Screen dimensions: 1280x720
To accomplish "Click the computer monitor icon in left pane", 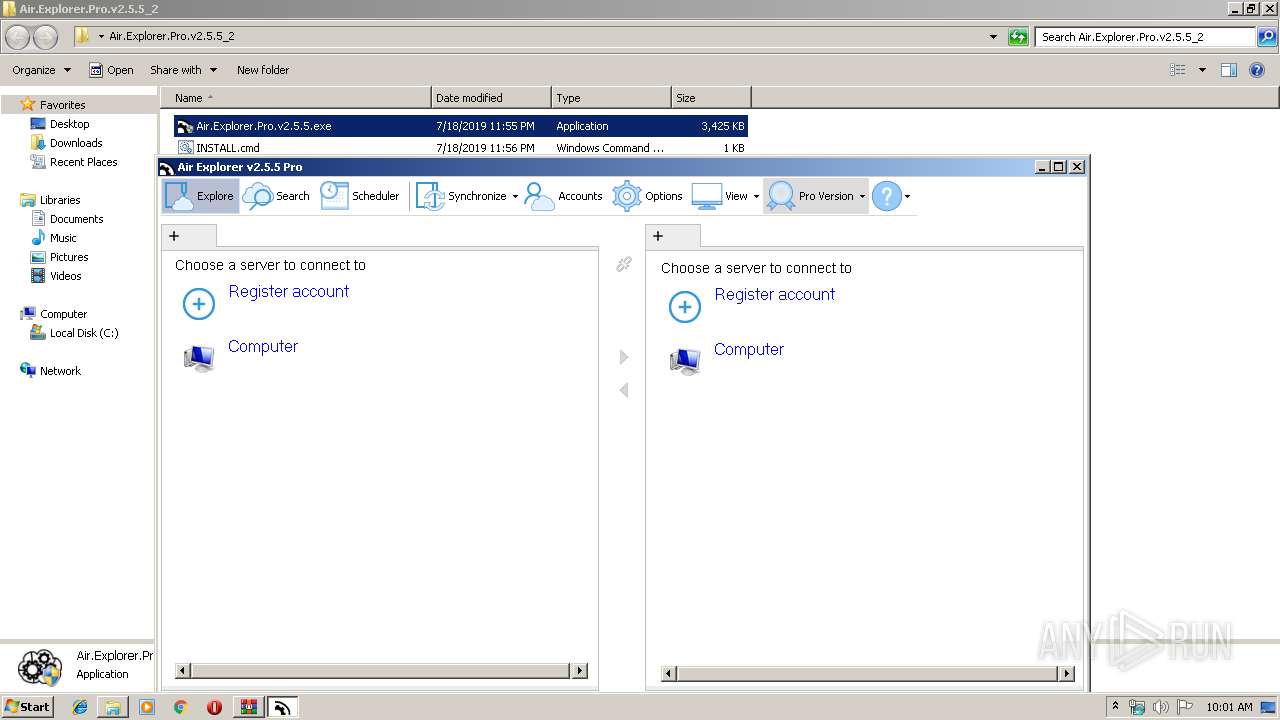I will tap(199, 358).
